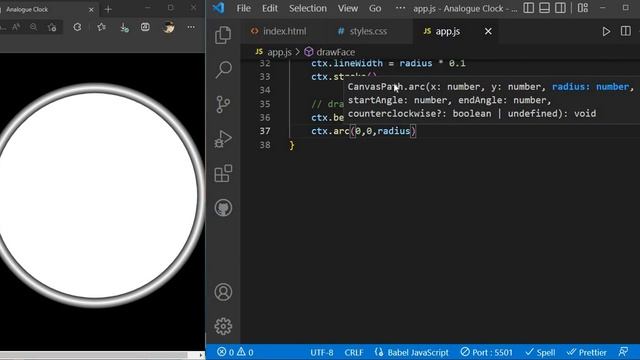
Task: Open the browser extensions icon
Action: [x=77, y=27]
